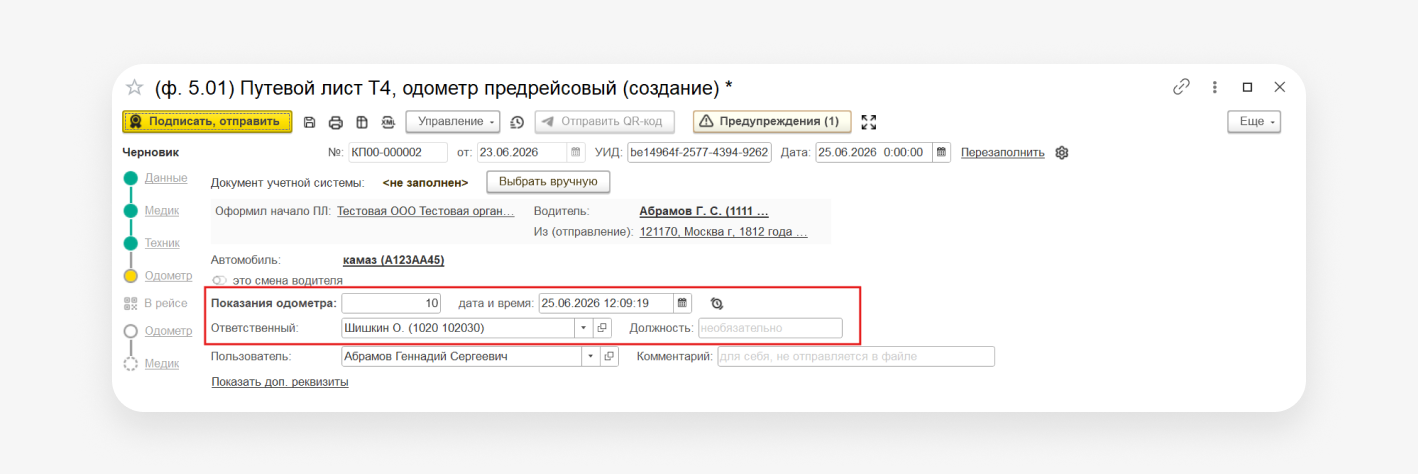This screenshot has height=474, width=1418.
Task: Click the Перезаполнить link
Action: 1003,153
